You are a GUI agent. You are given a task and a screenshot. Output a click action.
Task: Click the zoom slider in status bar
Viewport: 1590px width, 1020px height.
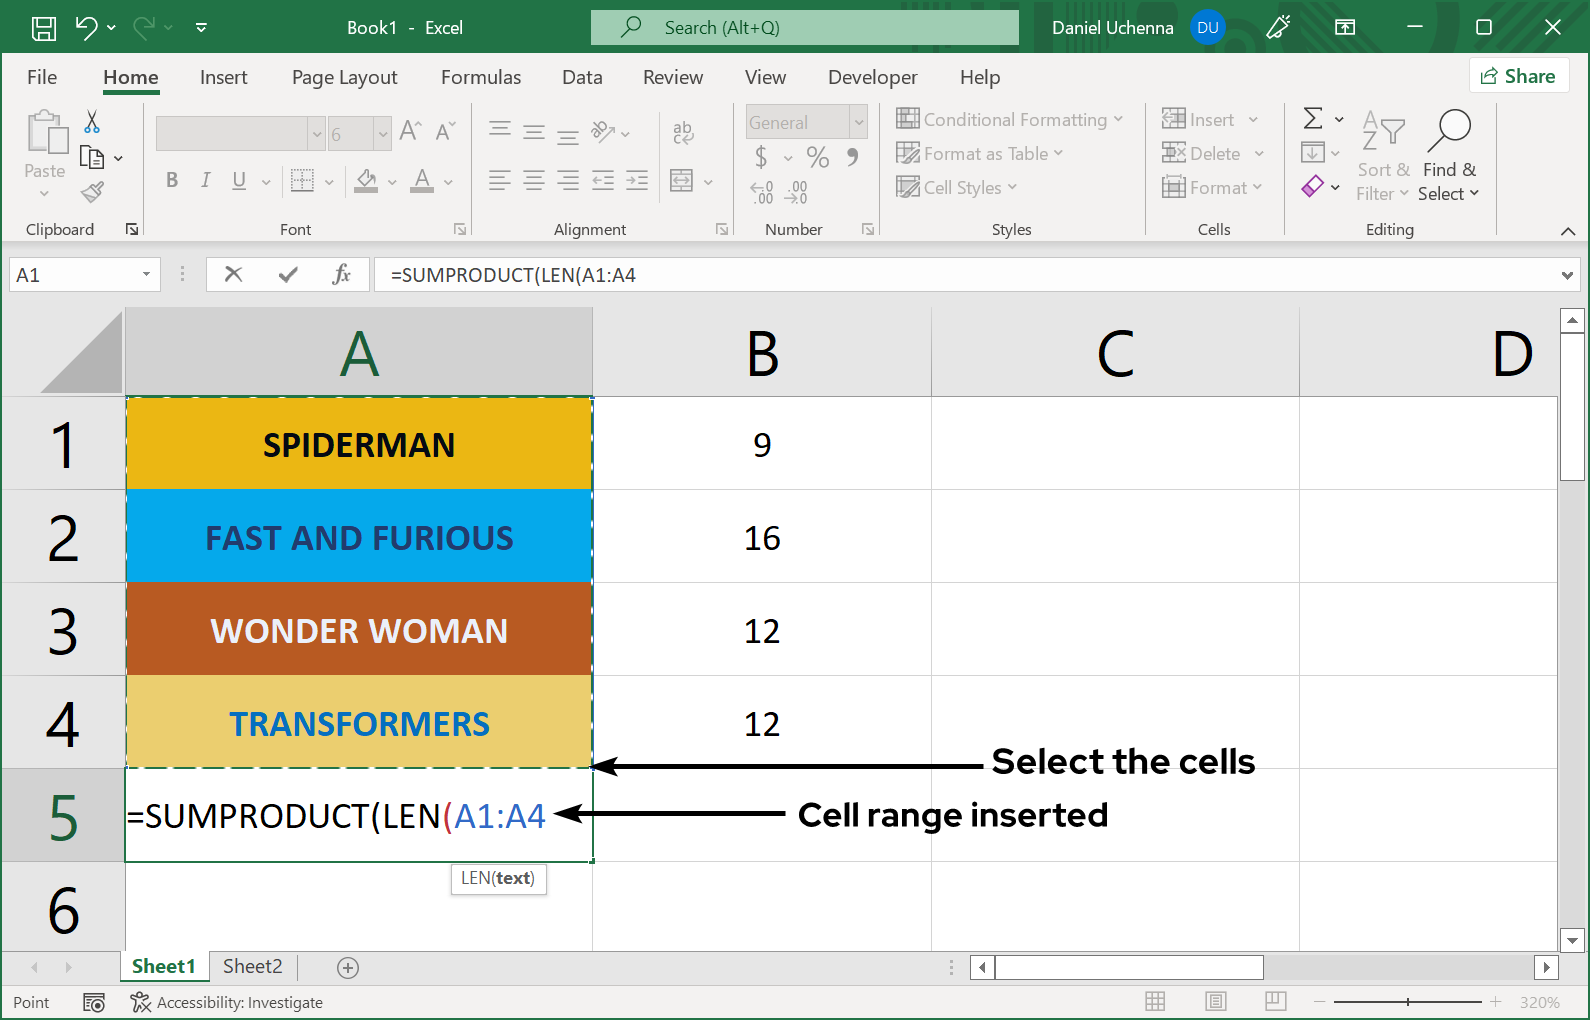(x=1407, y=1001)
